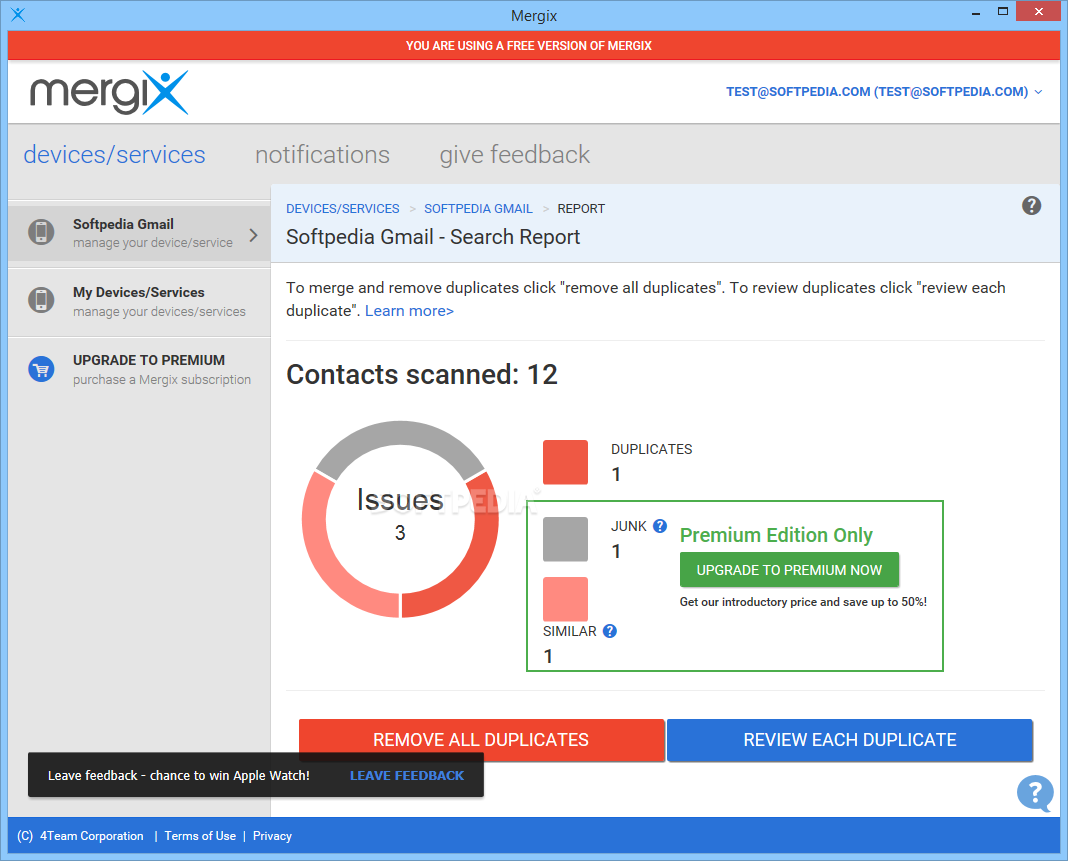The width and height of the screenshot is (1068, 861).
Task: Click the Mergix title bar app icon
Action: coord(18,14)
